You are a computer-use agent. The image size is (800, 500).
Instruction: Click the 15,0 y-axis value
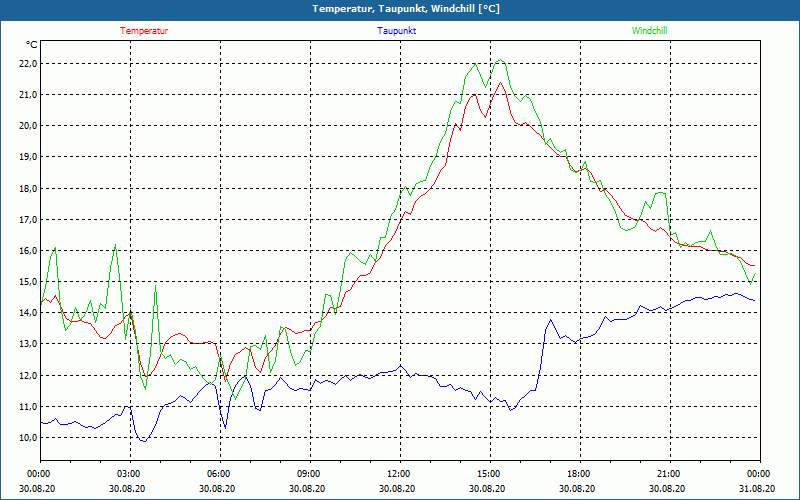[x=28, y=282]
